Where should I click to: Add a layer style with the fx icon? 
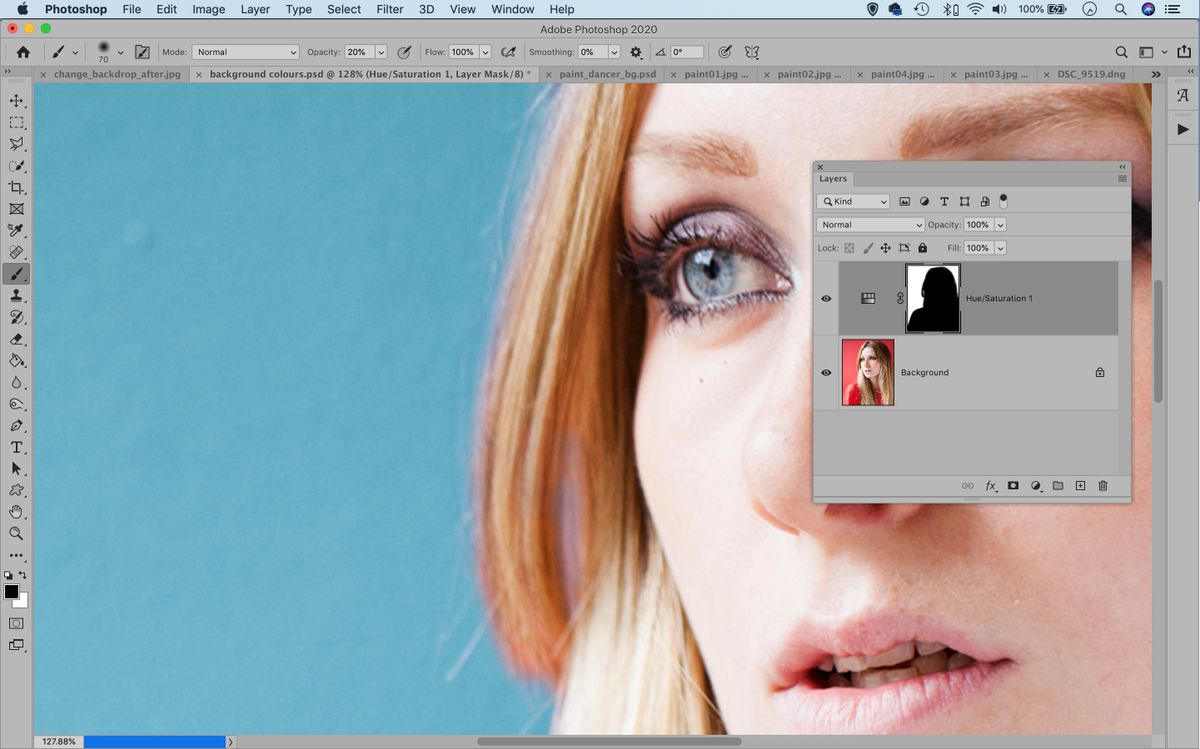(991, 486)
